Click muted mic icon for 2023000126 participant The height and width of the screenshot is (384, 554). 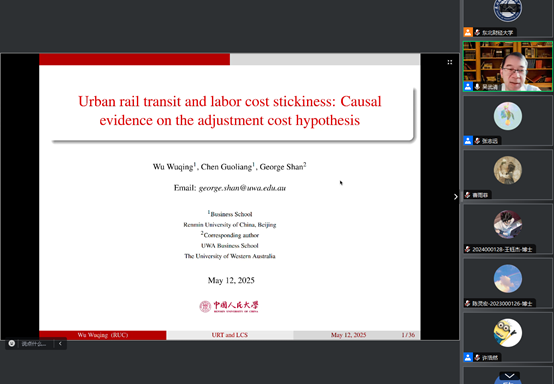[468, 303]
